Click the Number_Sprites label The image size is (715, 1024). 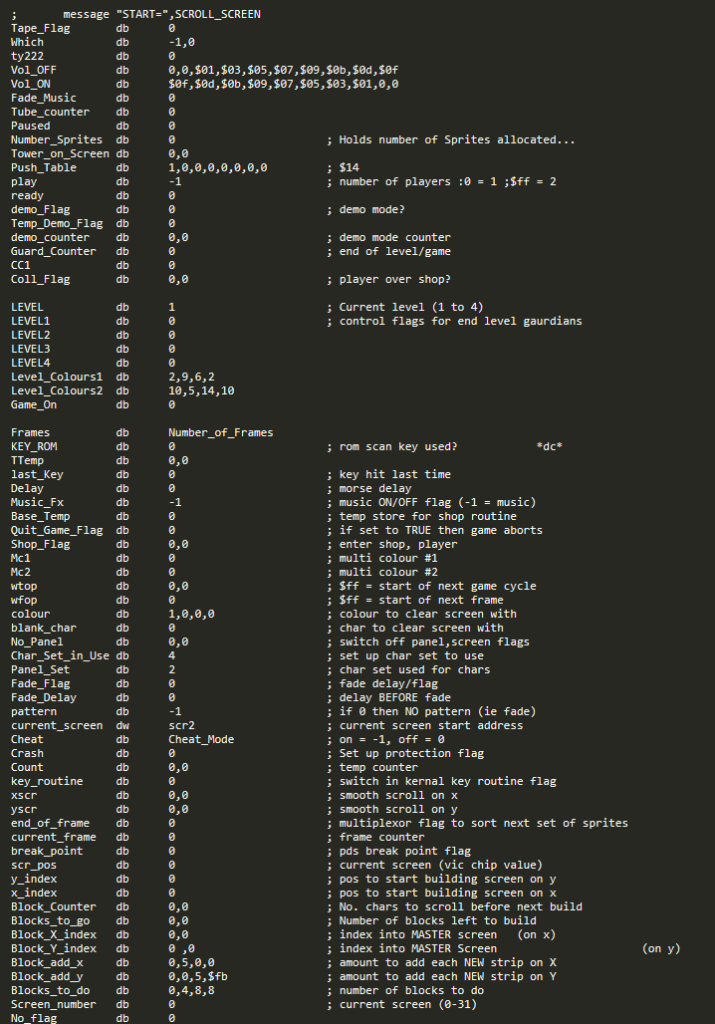[x=54, y=140]
